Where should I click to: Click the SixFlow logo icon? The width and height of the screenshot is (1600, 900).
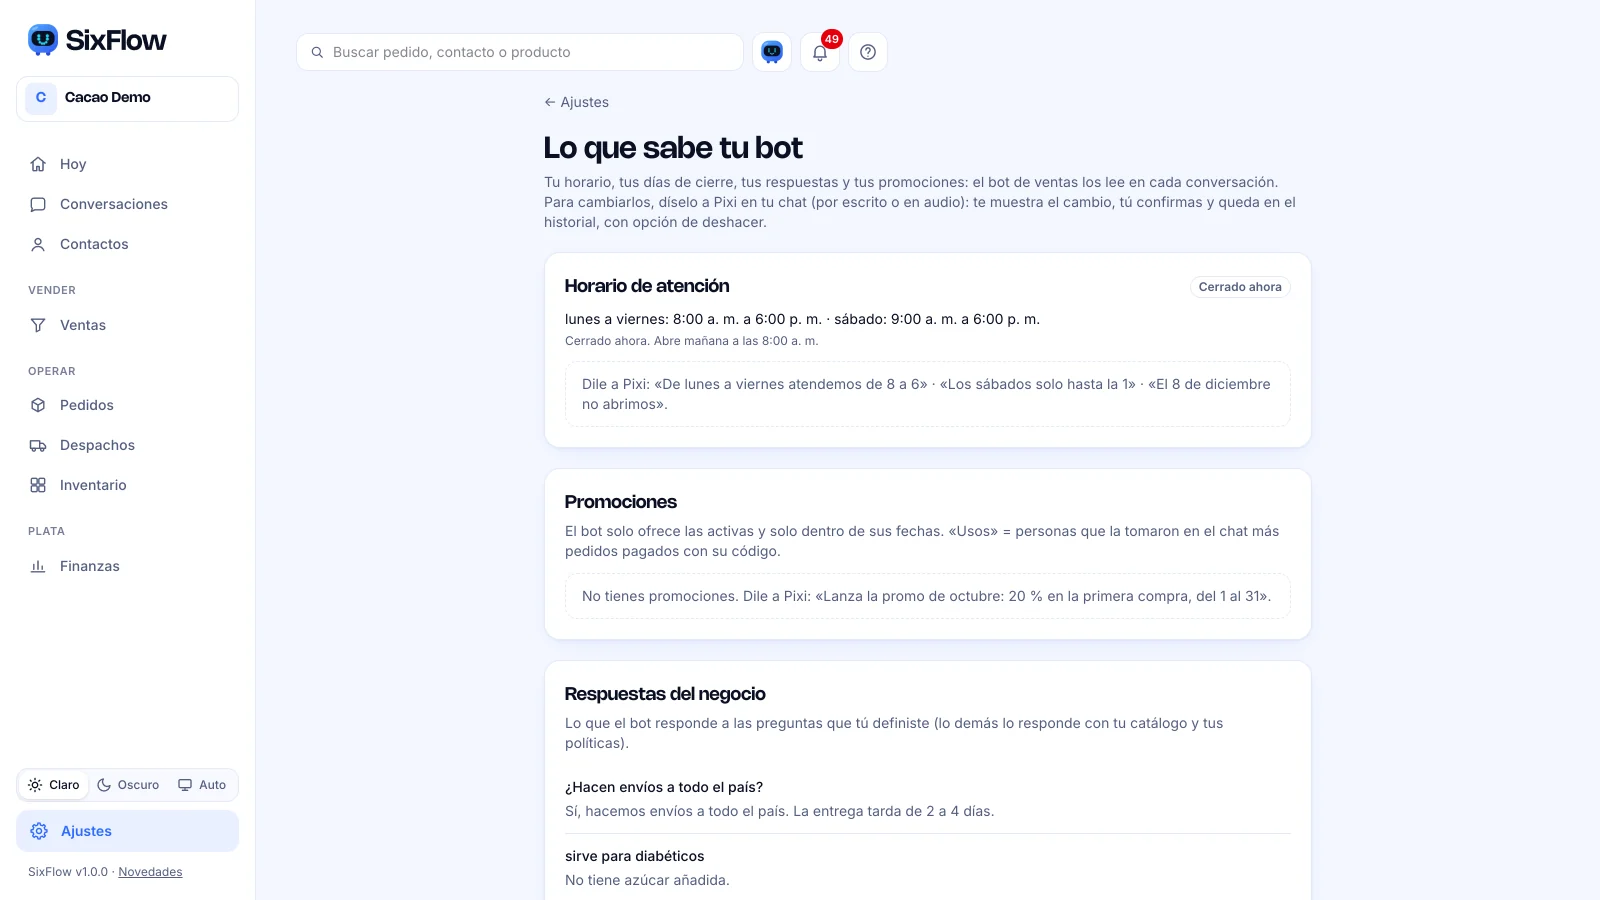tap(43, 40)
